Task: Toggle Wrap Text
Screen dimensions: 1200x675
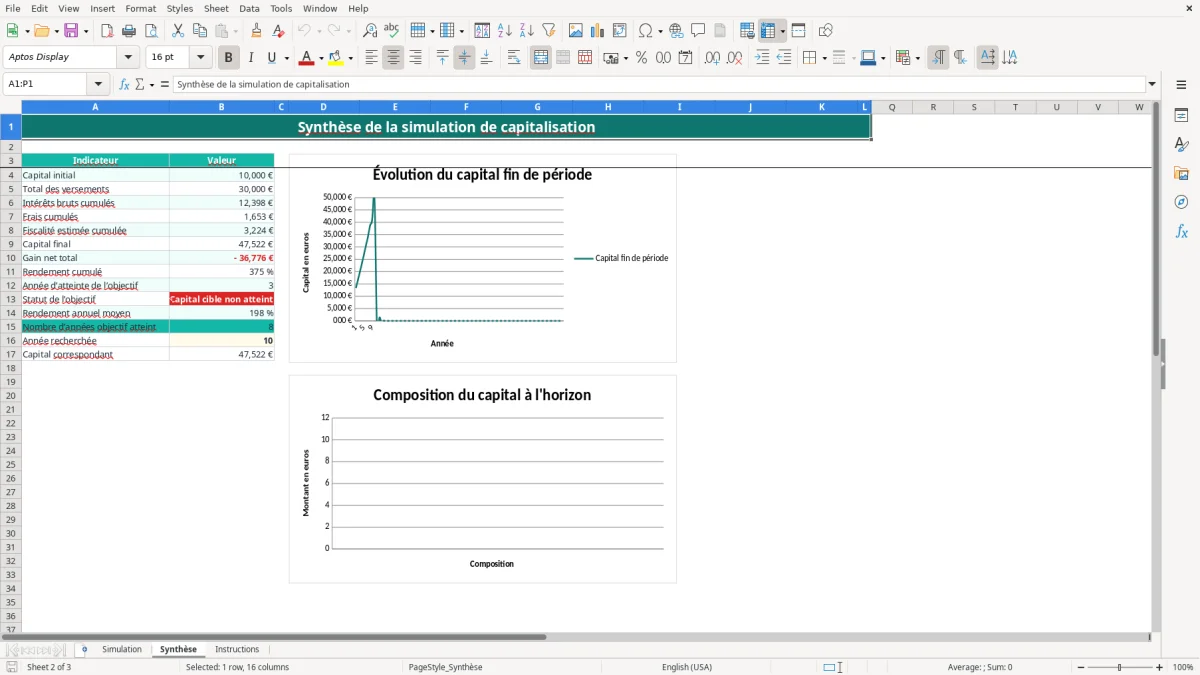Action: (514, 58)
